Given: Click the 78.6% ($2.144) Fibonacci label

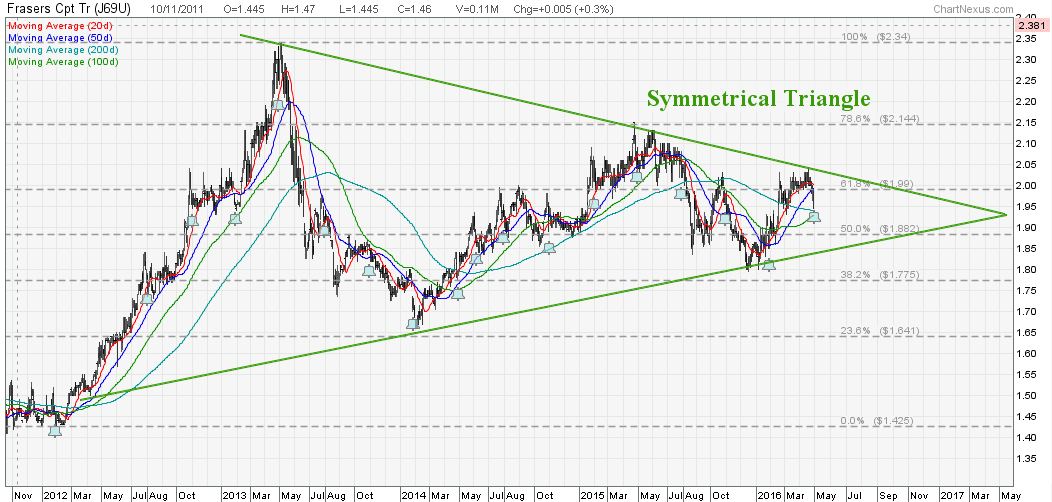Looking at the screenshot, I should point(879,118).
